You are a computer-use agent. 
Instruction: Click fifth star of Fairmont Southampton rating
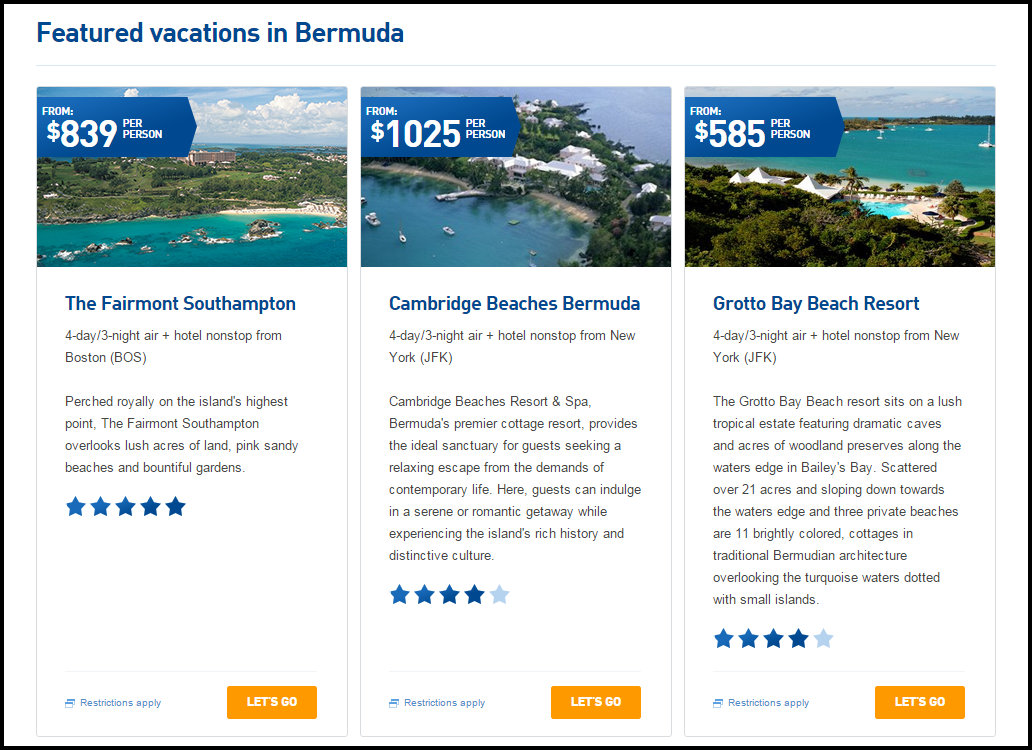(176, 507)
